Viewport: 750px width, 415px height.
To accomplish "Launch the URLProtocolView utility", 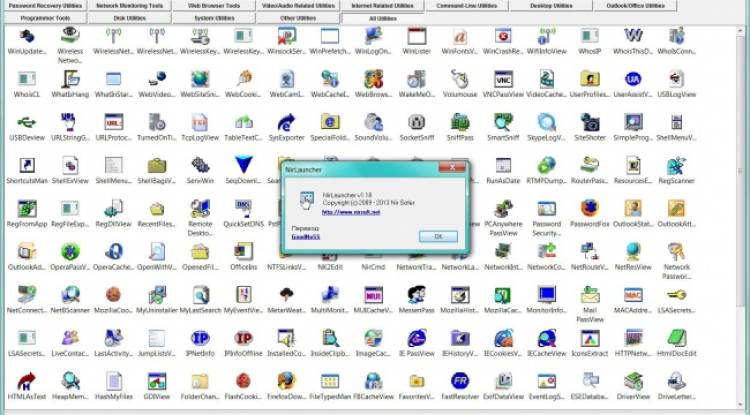I will pos(113,123).
